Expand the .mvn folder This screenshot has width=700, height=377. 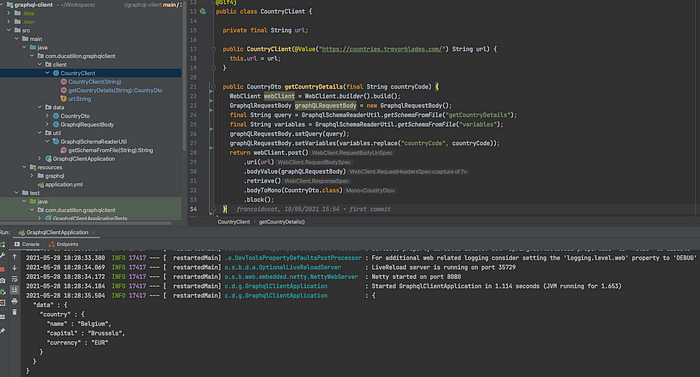8,22
